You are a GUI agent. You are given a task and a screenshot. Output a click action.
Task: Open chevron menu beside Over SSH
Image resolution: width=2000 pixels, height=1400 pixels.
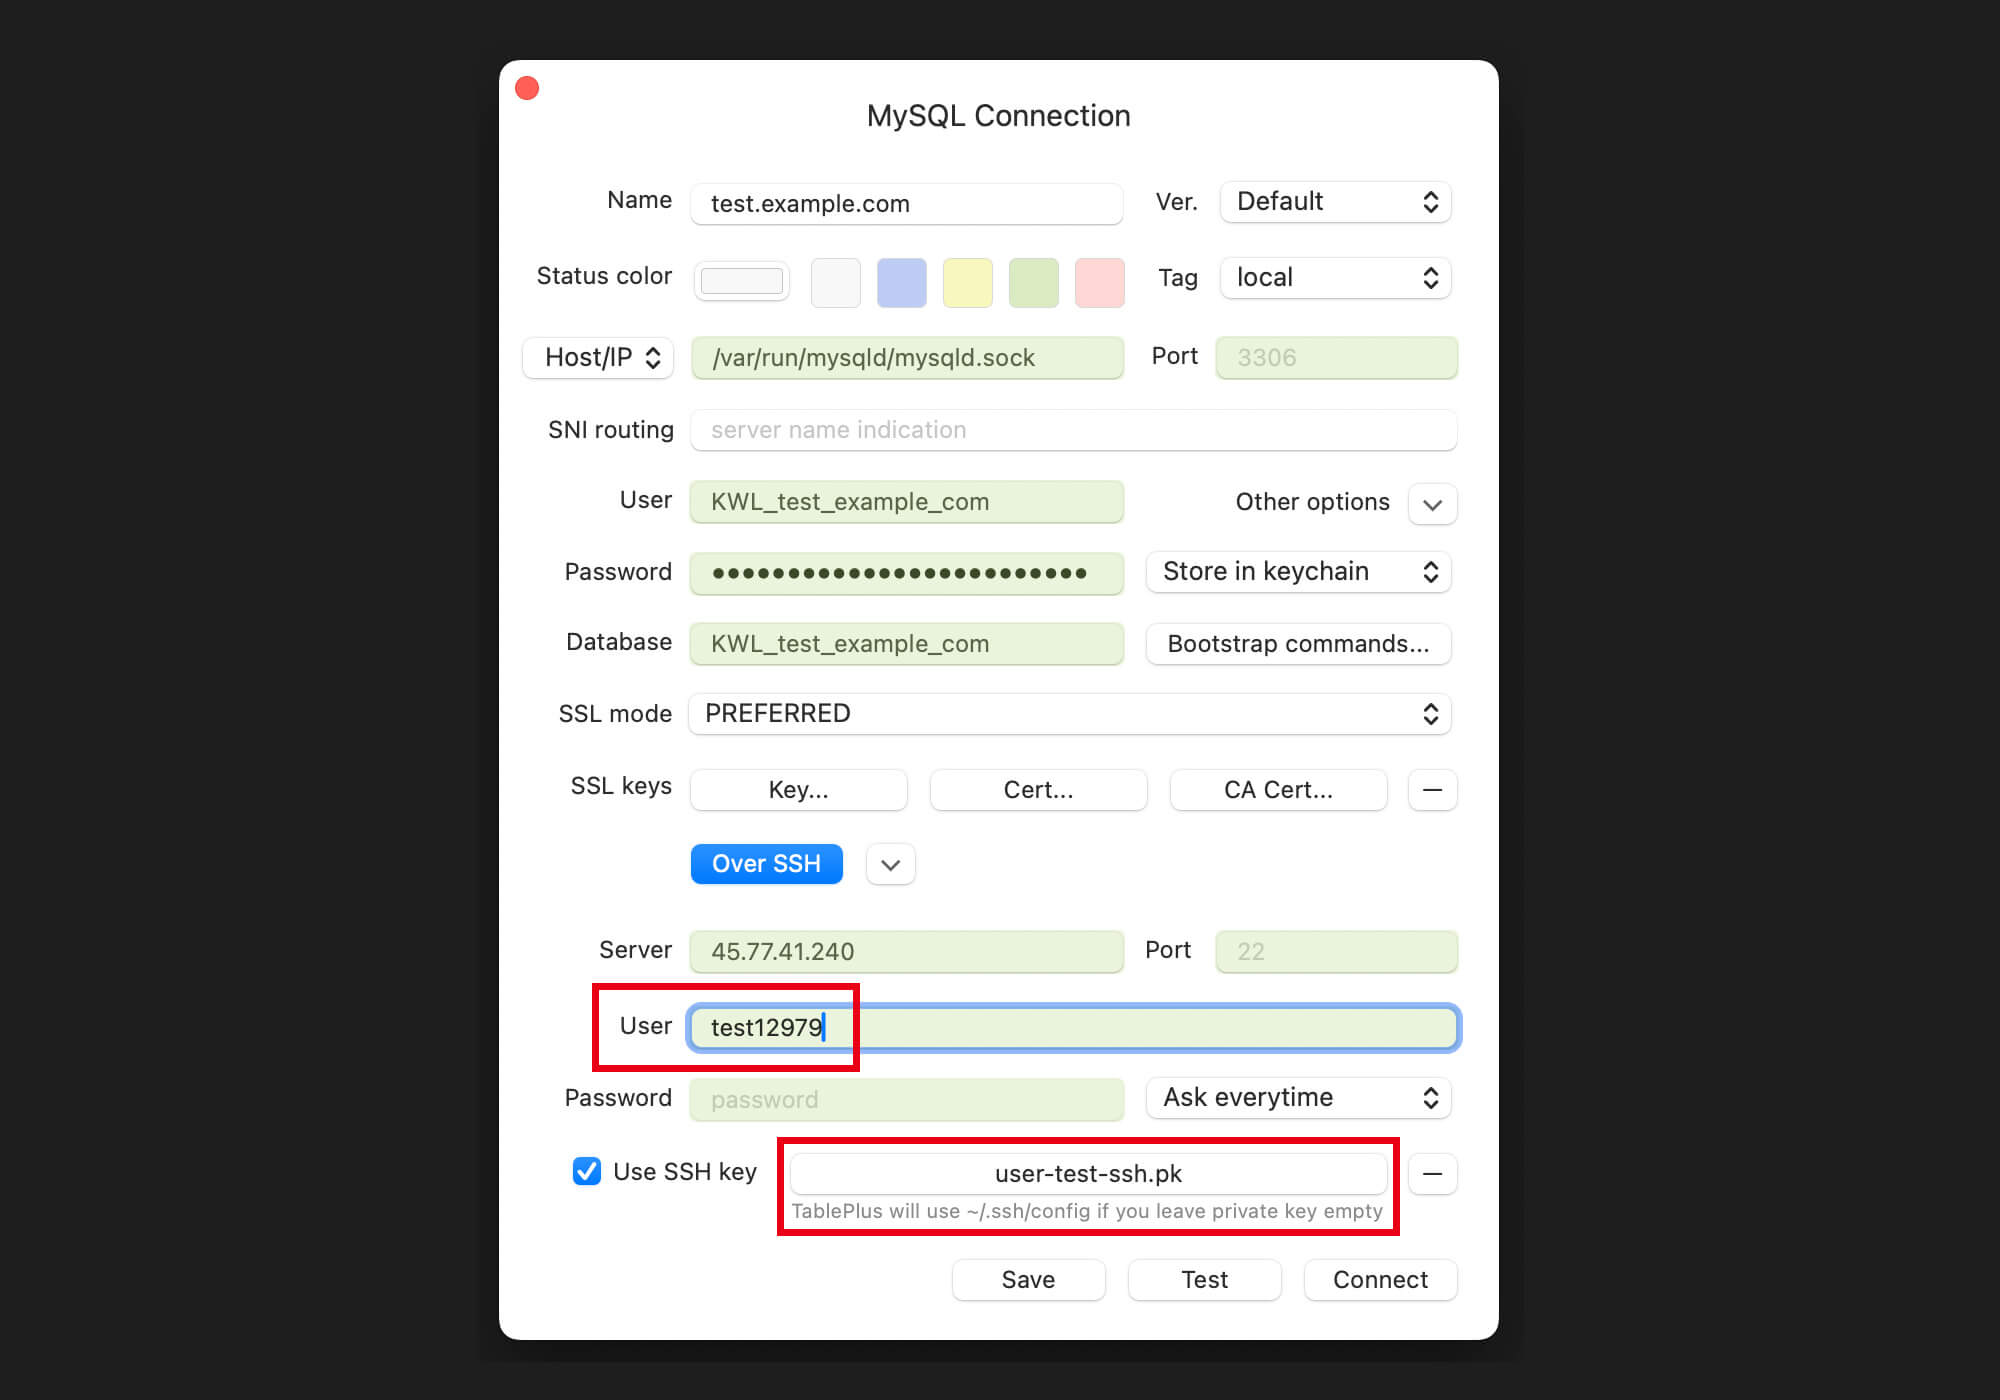pyautogui.click(x=890, y=865)
